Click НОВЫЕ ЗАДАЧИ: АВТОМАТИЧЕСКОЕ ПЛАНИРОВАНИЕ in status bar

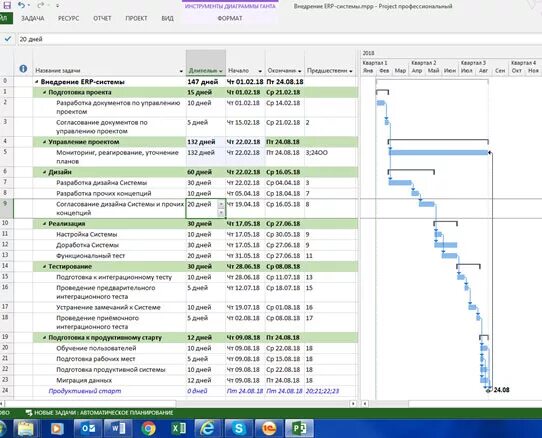pos(103,413)
